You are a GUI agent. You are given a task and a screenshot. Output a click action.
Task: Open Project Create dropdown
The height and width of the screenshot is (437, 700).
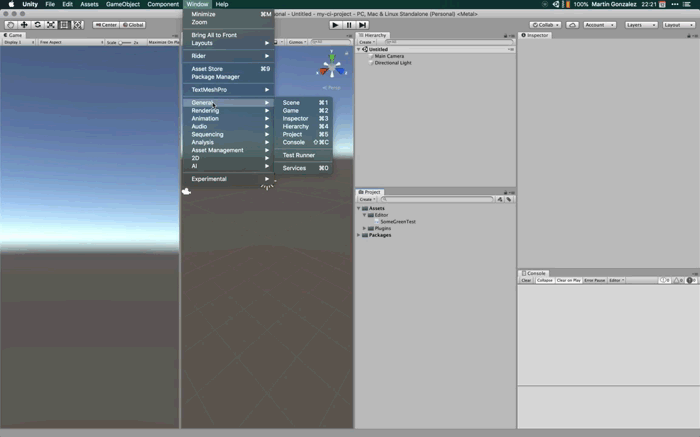tap(367, 200)
